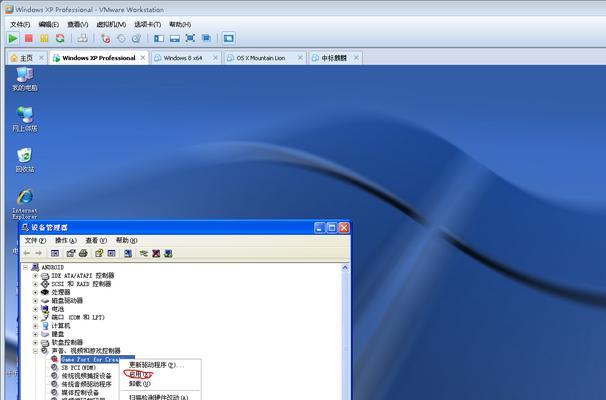Expand the processors node
This screenshot has width=606, height=400.
tap(35, 293)
